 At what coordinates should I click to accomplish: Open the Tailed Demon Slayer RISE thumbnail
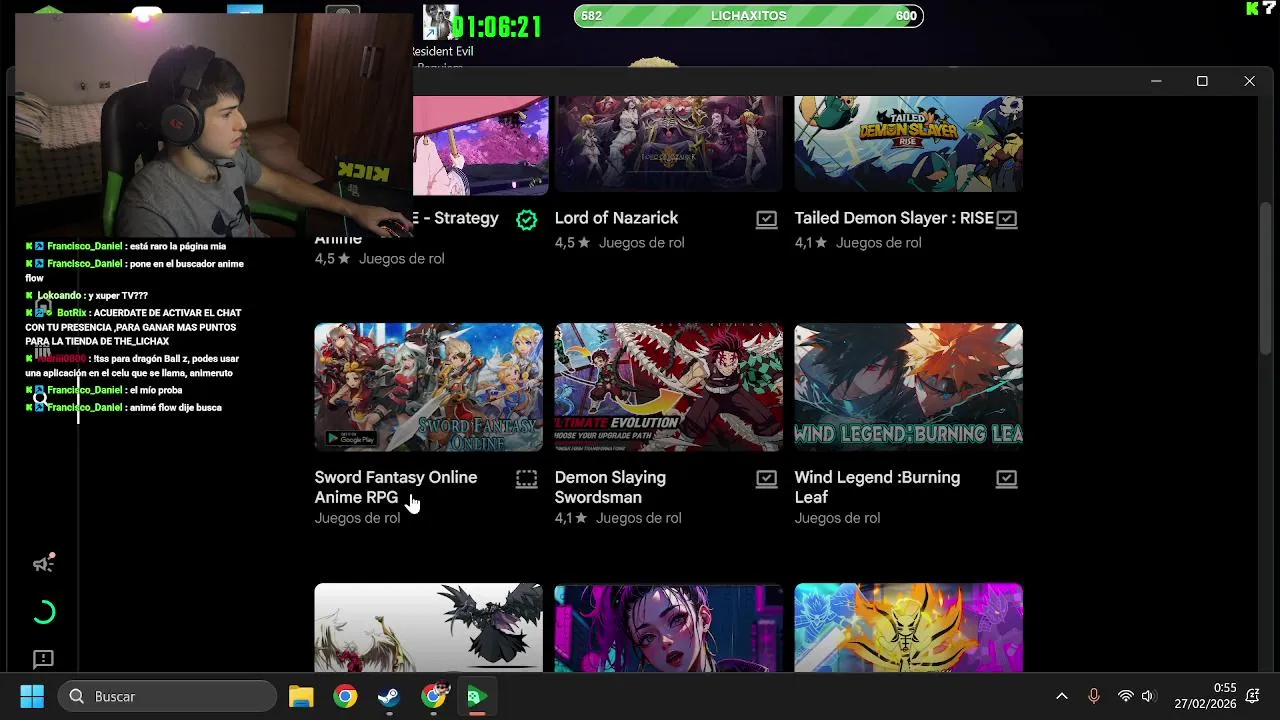909,144
